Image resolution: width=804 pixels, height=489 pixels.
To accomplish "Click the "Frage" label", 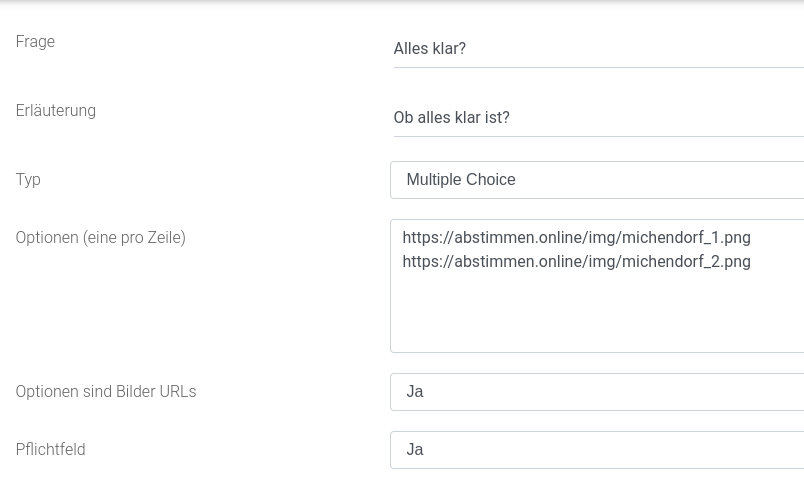I will pos(35,42).
